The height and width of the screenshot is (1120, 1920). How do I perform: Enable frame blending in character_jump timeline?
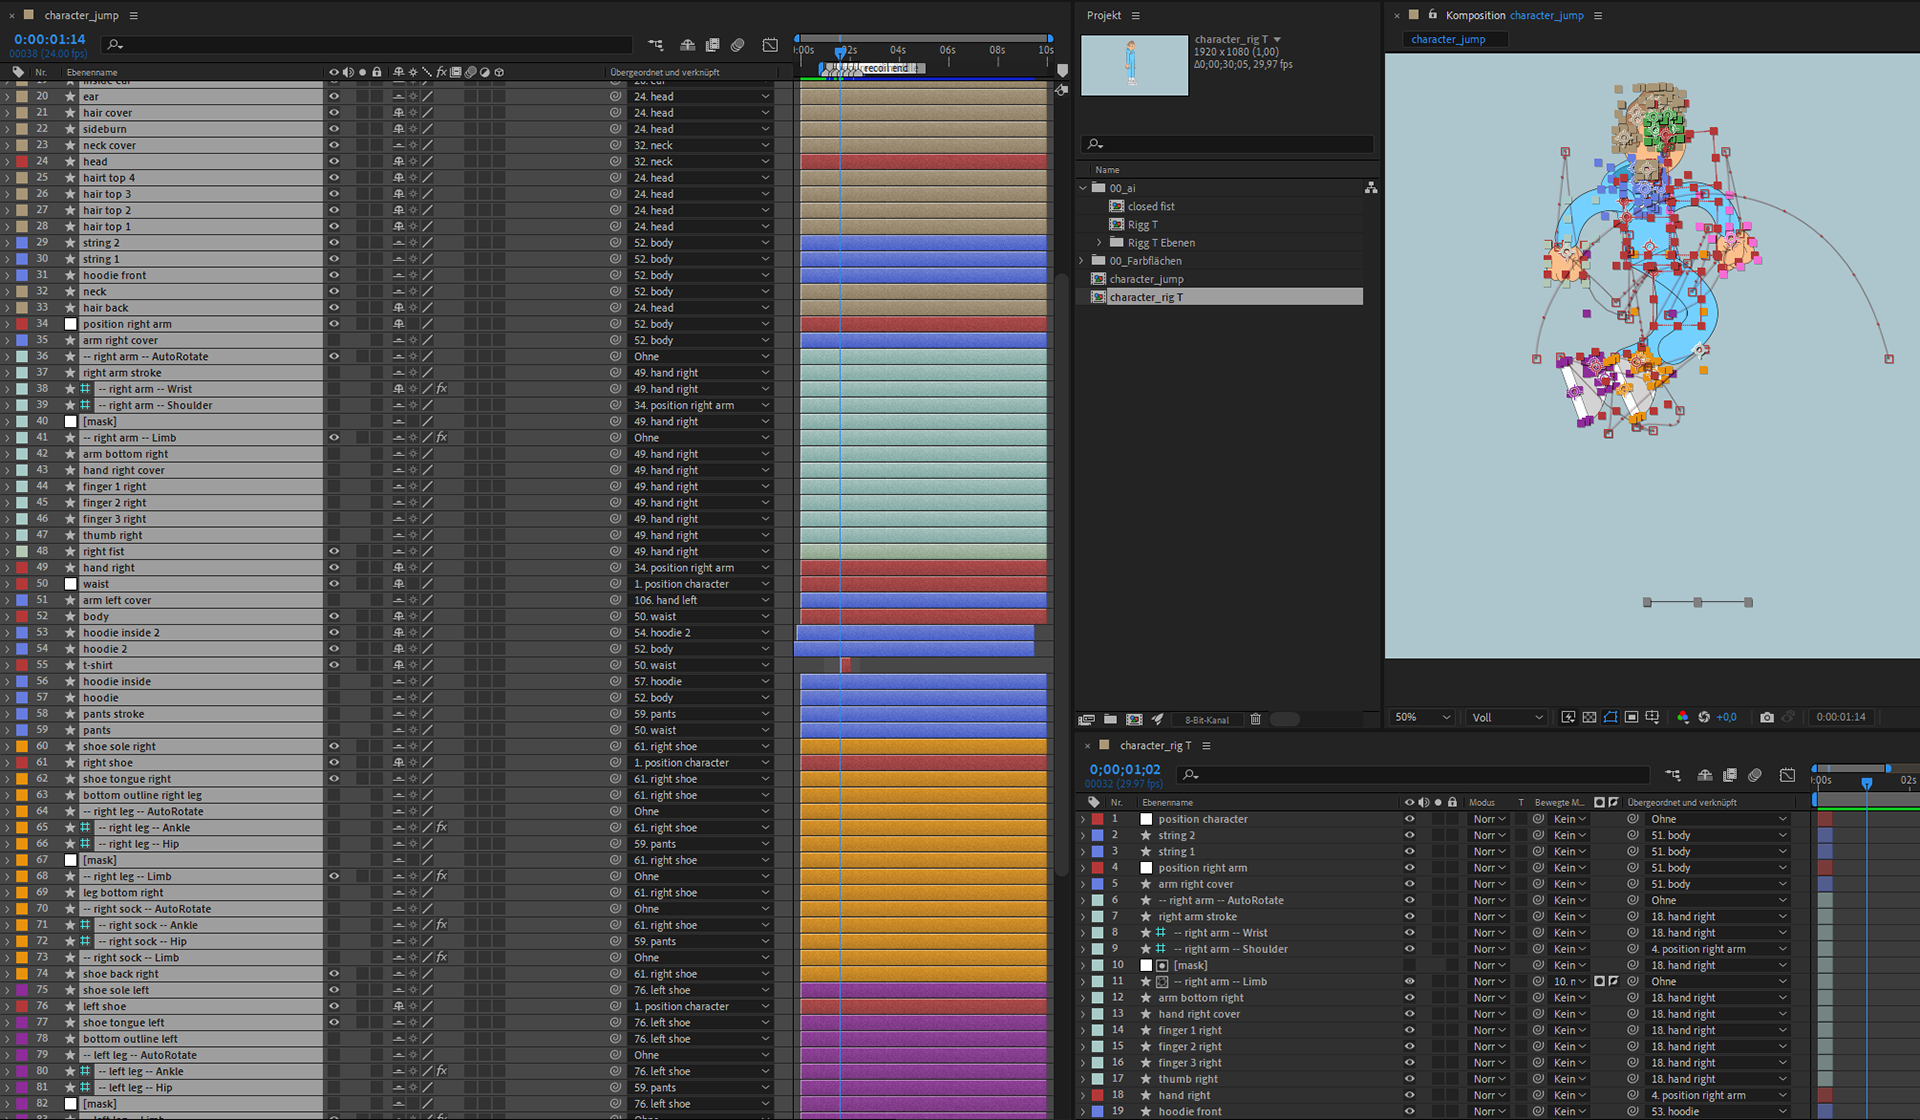713,45
